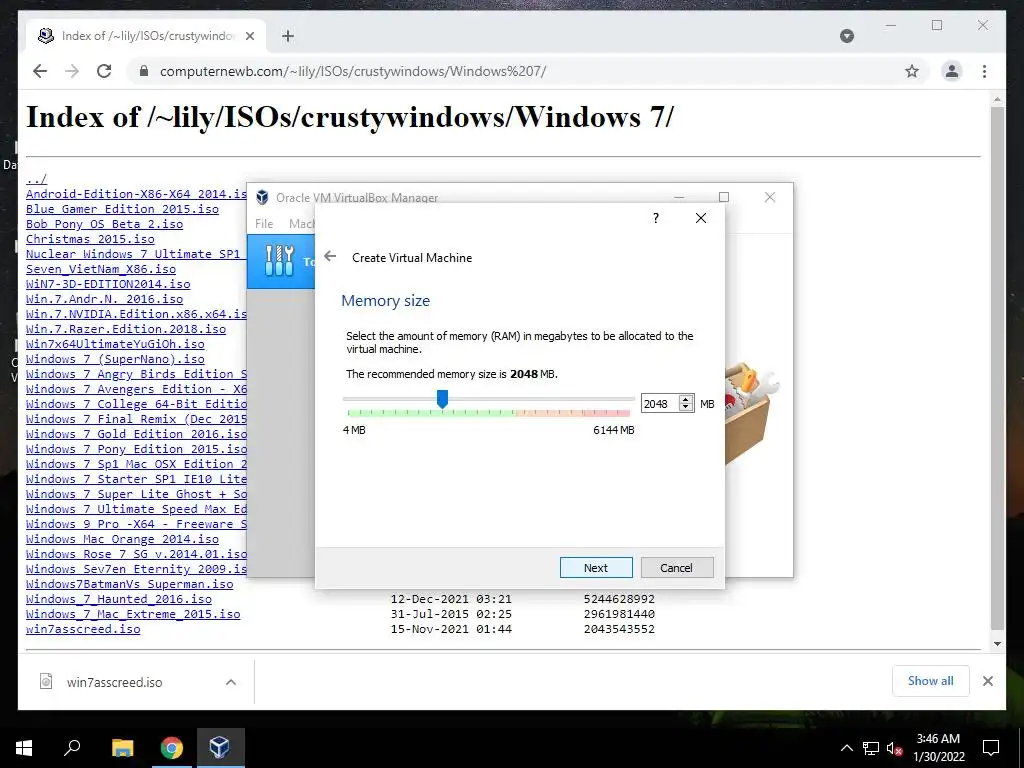Select the Index of browser tab

point(146,36)
